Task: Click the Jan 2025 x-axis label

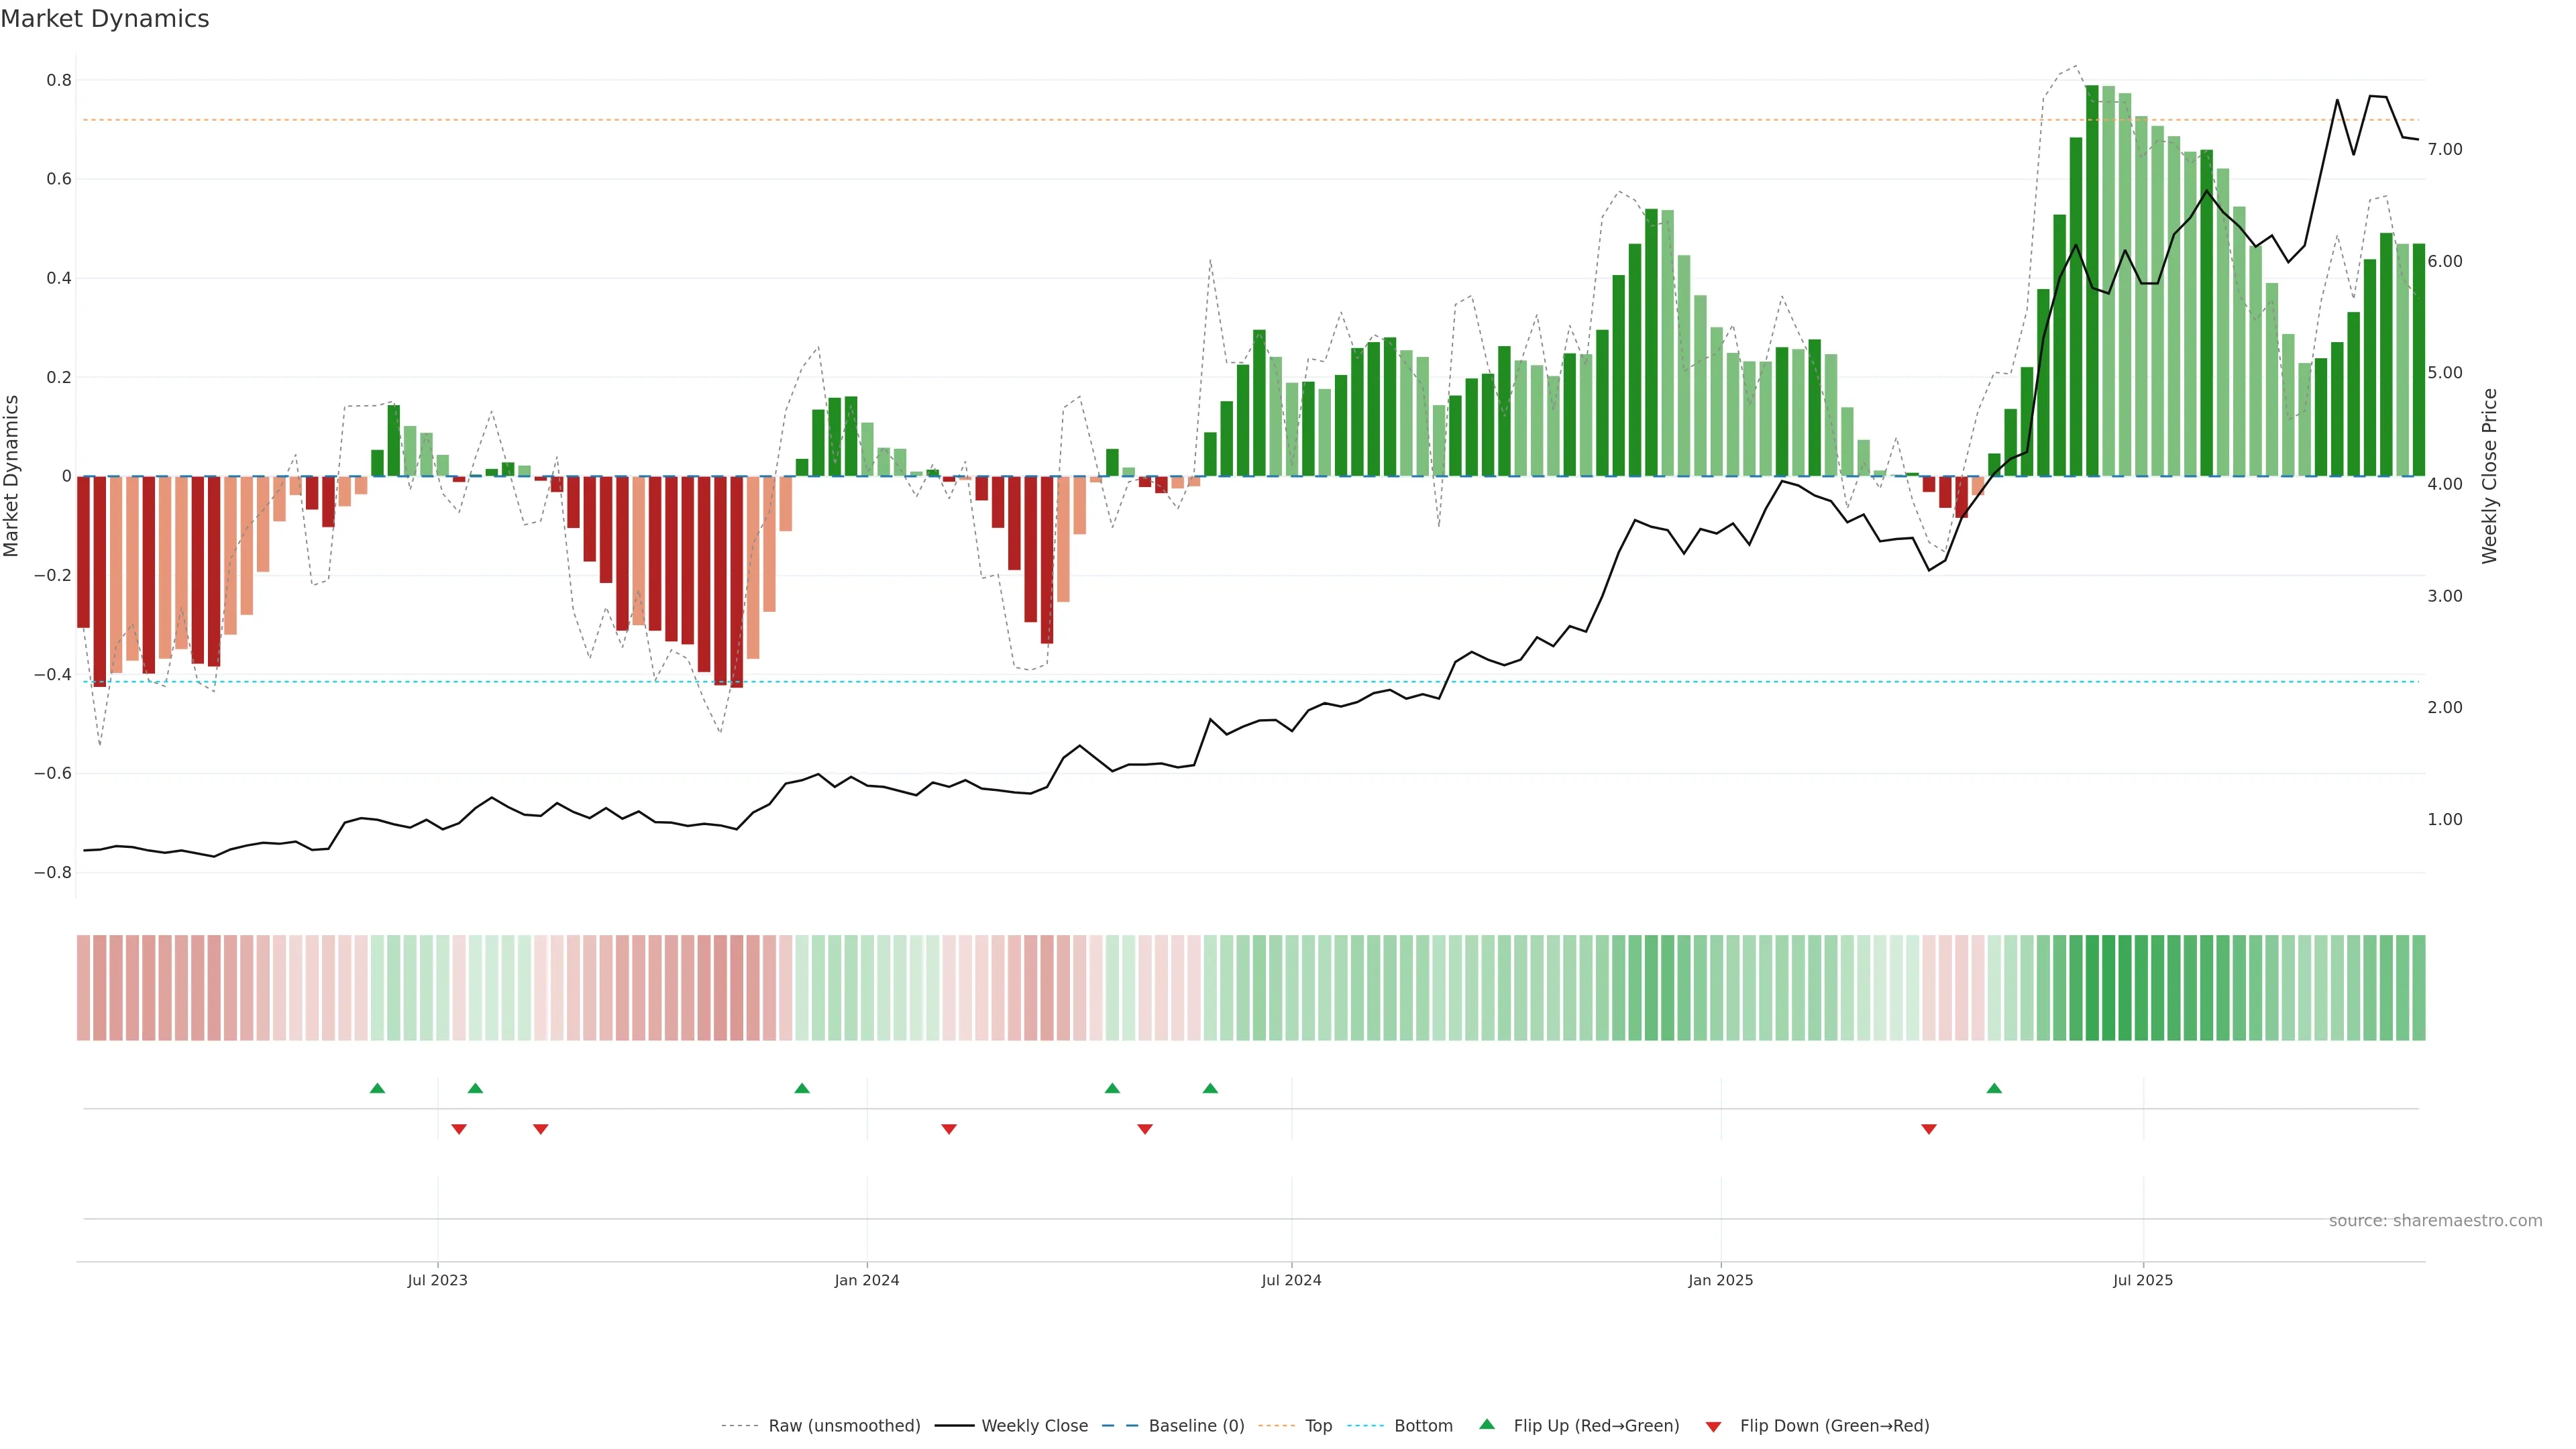Action: point(1720,1280)
